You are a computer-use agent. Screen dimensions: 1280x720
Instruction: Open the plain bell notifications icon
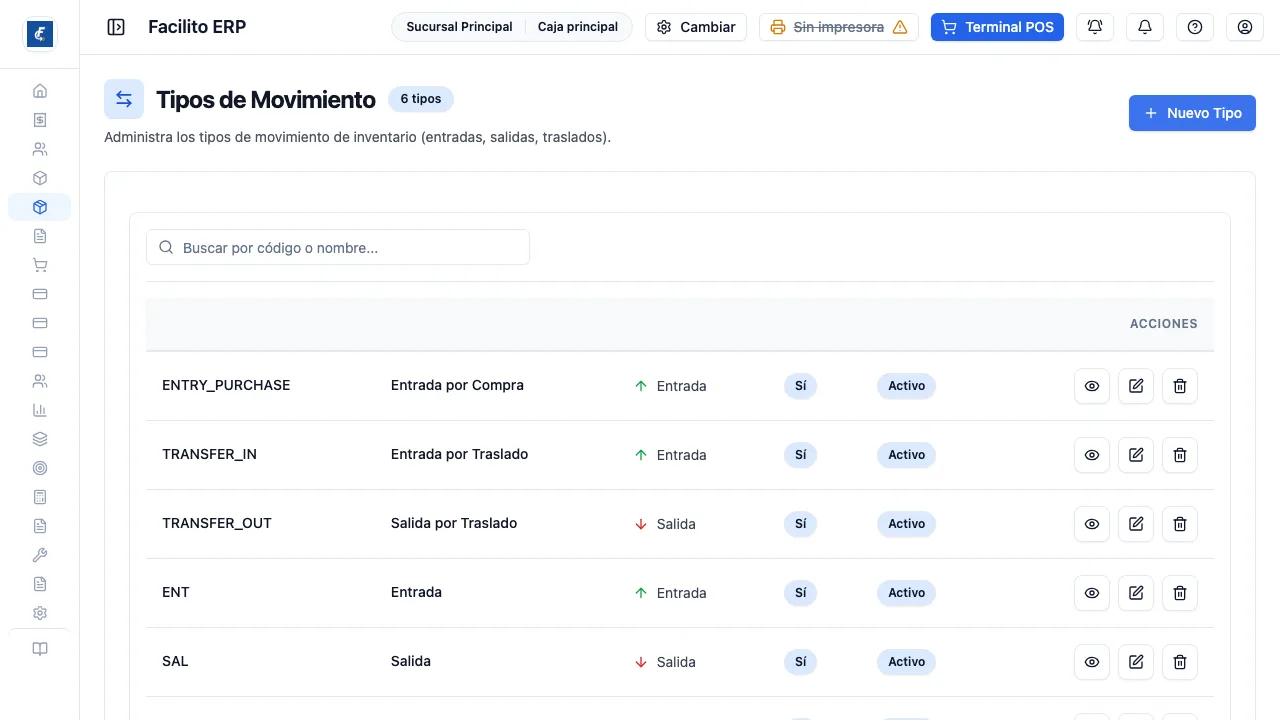1145,27
